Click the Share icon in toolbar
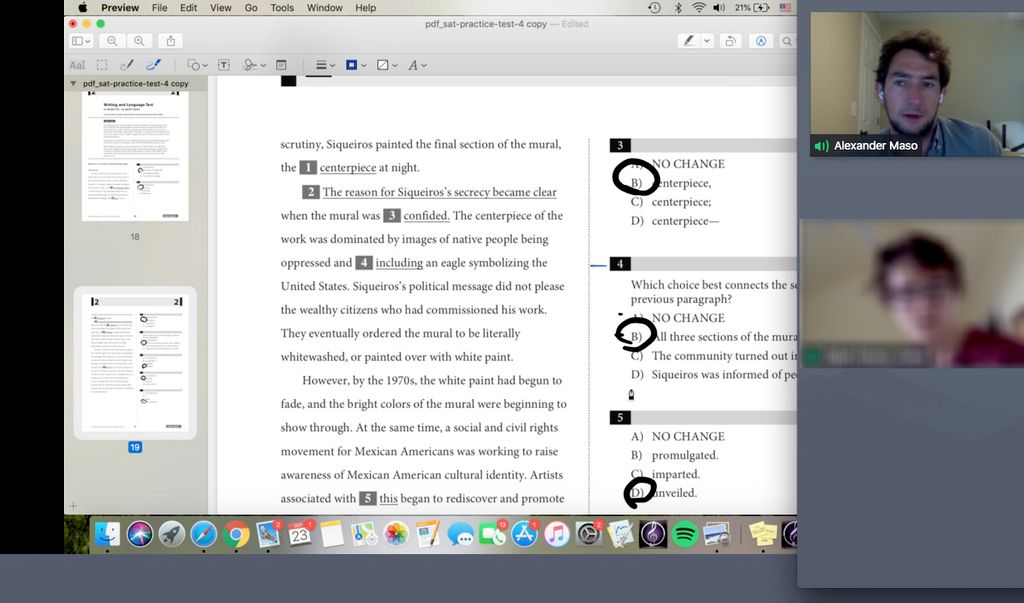The image size is (1024, 603). point(170,41)
